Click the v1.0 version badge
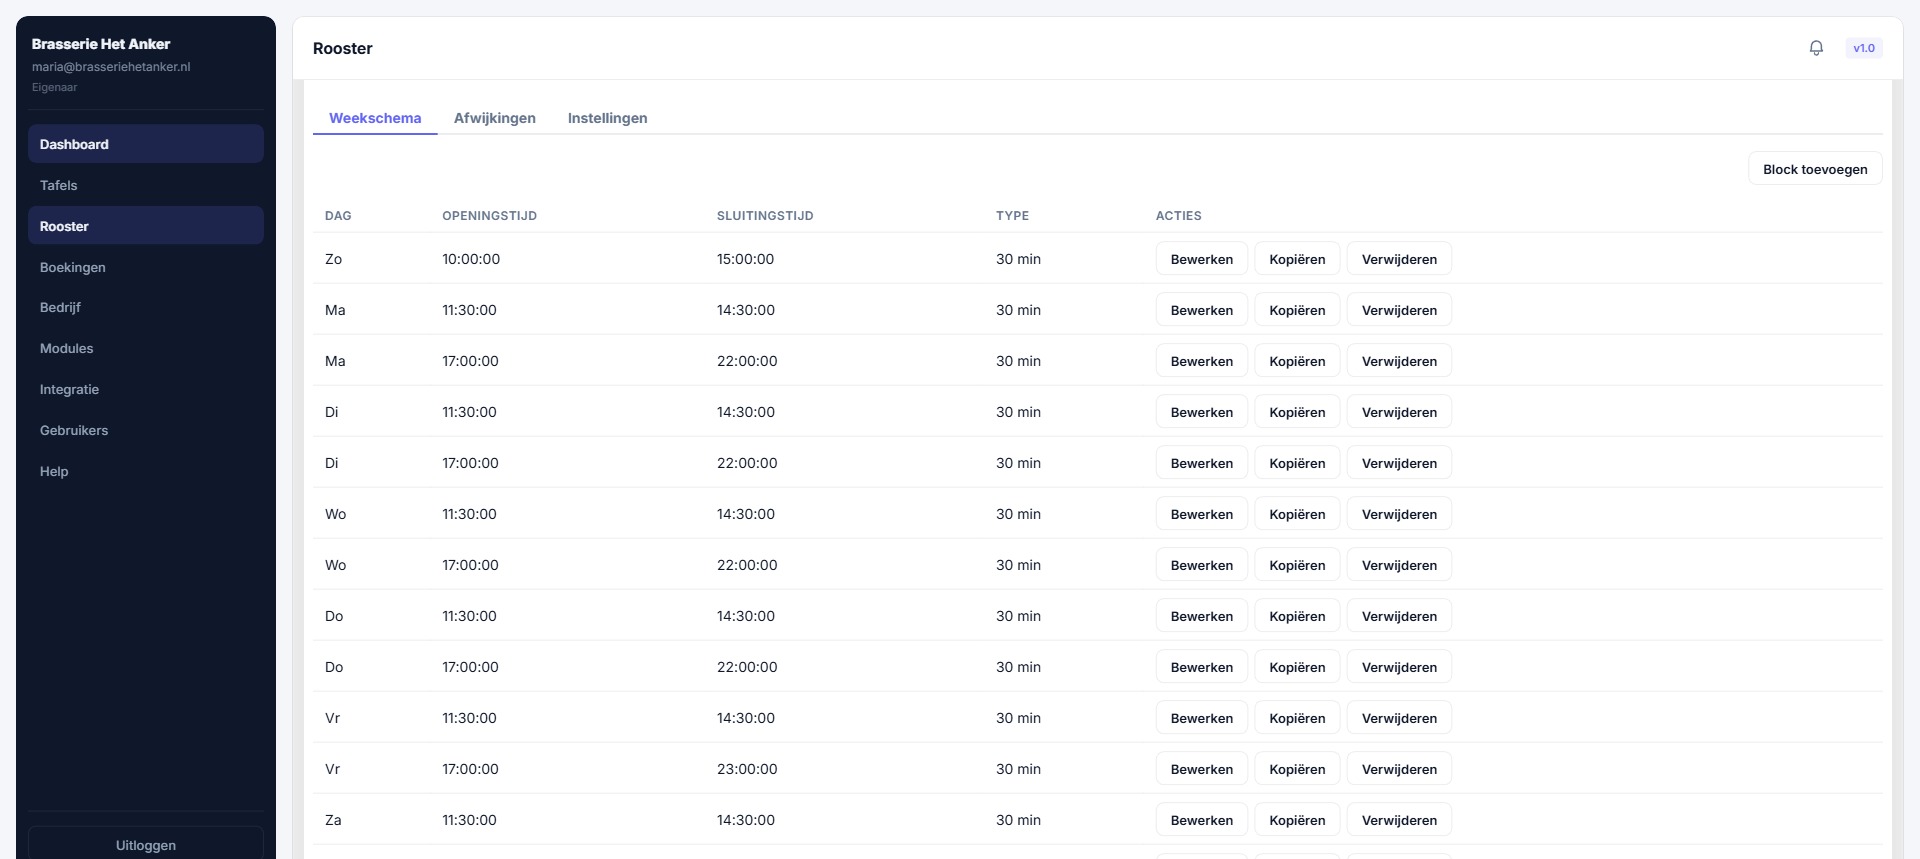The height and width of the screenshot is (859, 1920). (1863, 48)
